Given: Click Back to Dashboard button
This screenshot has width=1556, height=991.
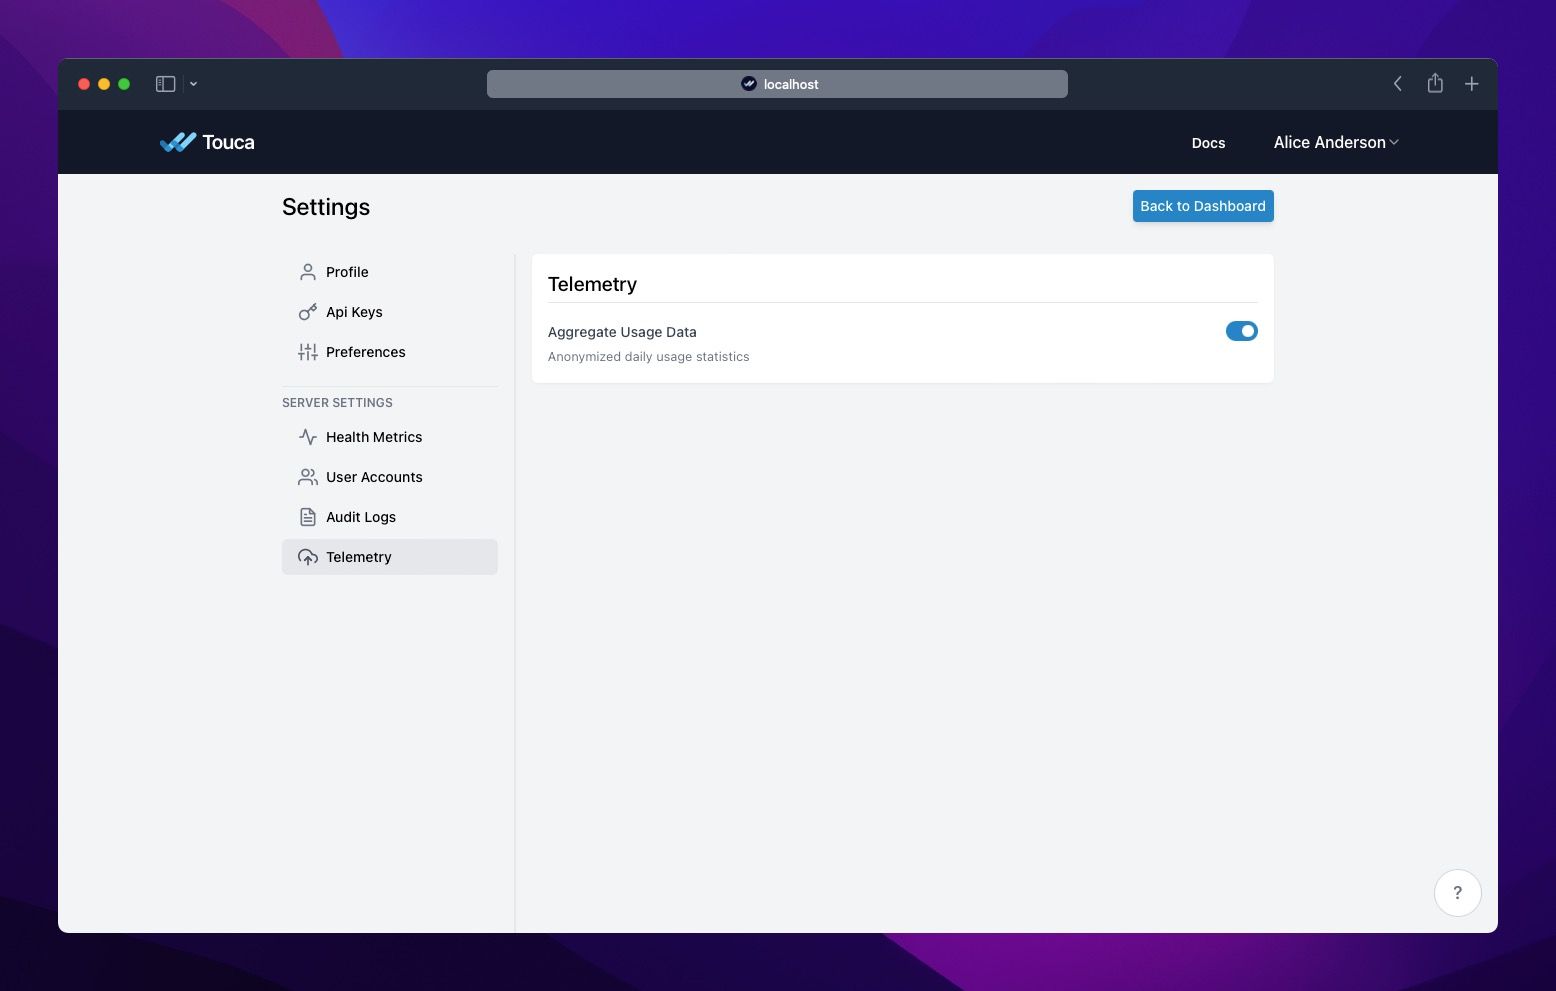Looking at the screenshot, I should point(1203,206).
